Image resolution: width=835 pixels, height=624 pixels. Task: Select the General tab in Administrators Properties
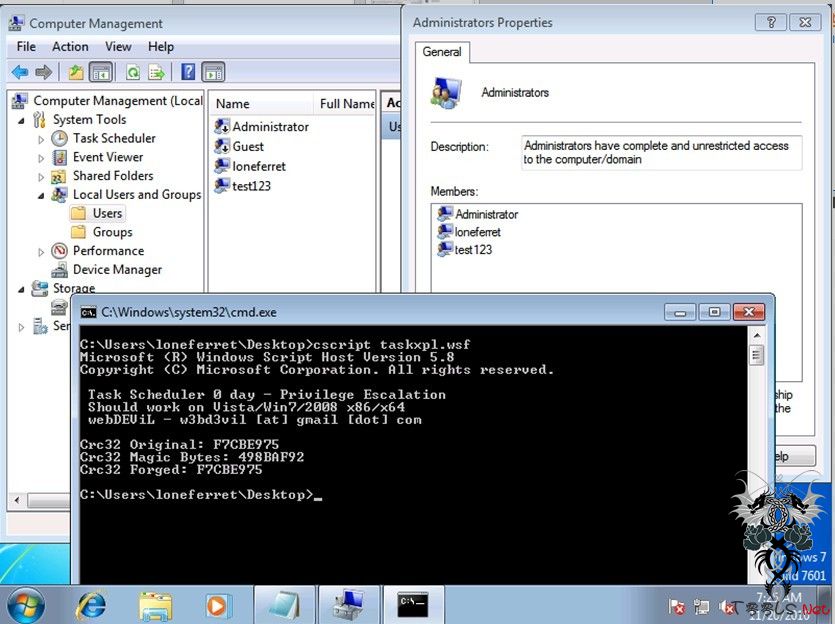pos(442,52)
